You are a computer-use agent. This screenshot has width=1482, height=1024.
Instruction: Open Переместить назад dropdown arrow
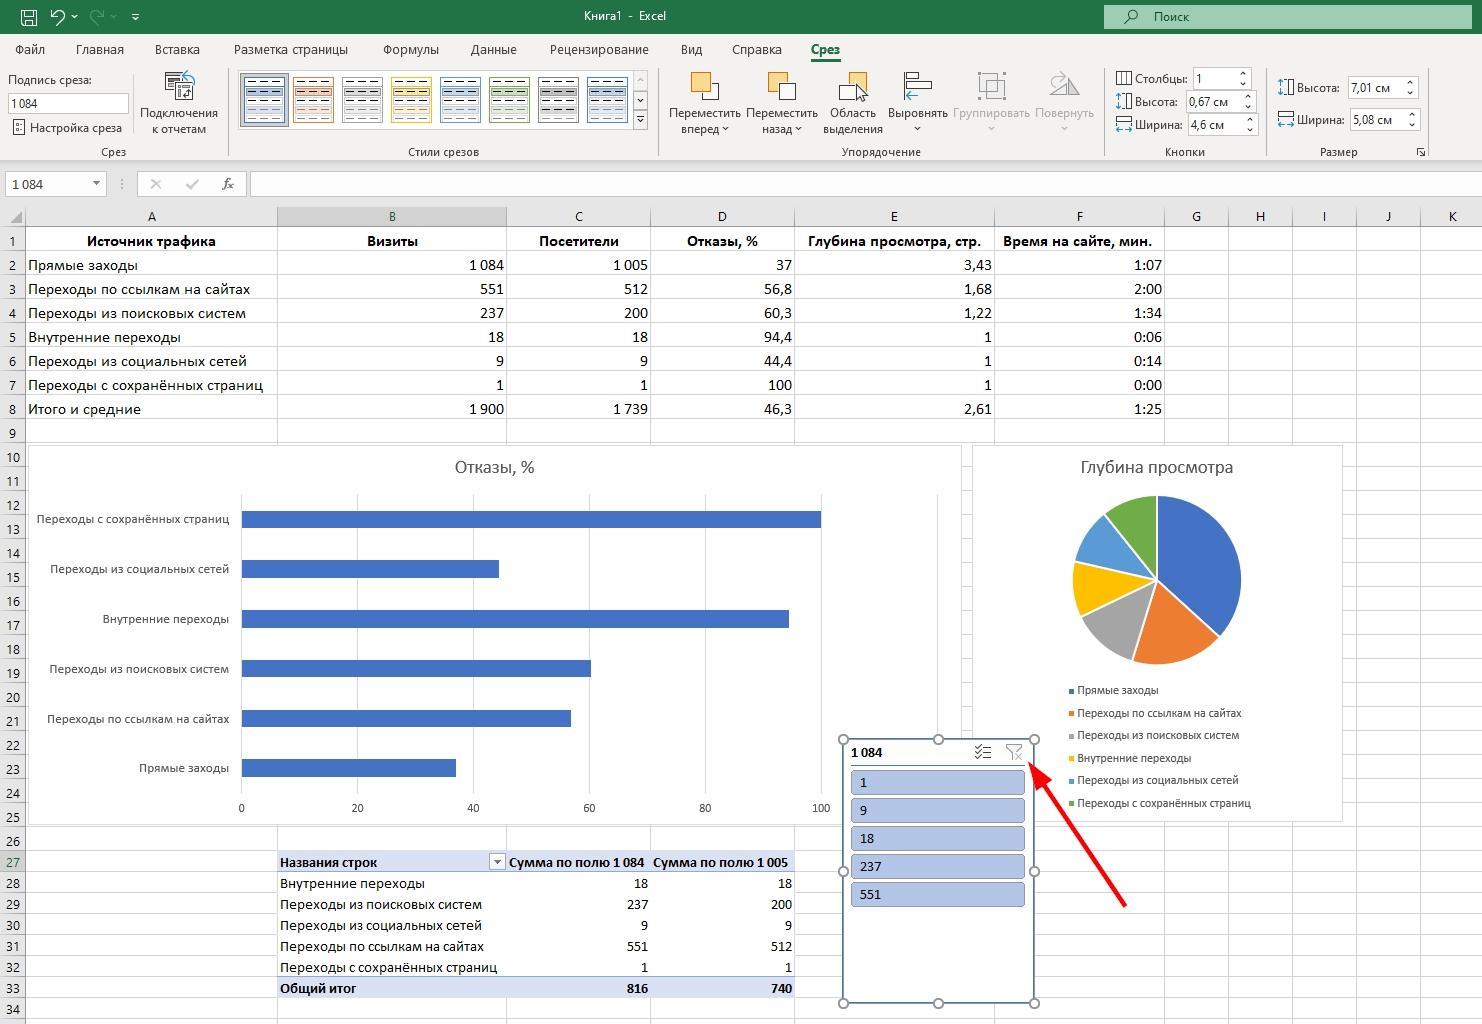[798, 129]
